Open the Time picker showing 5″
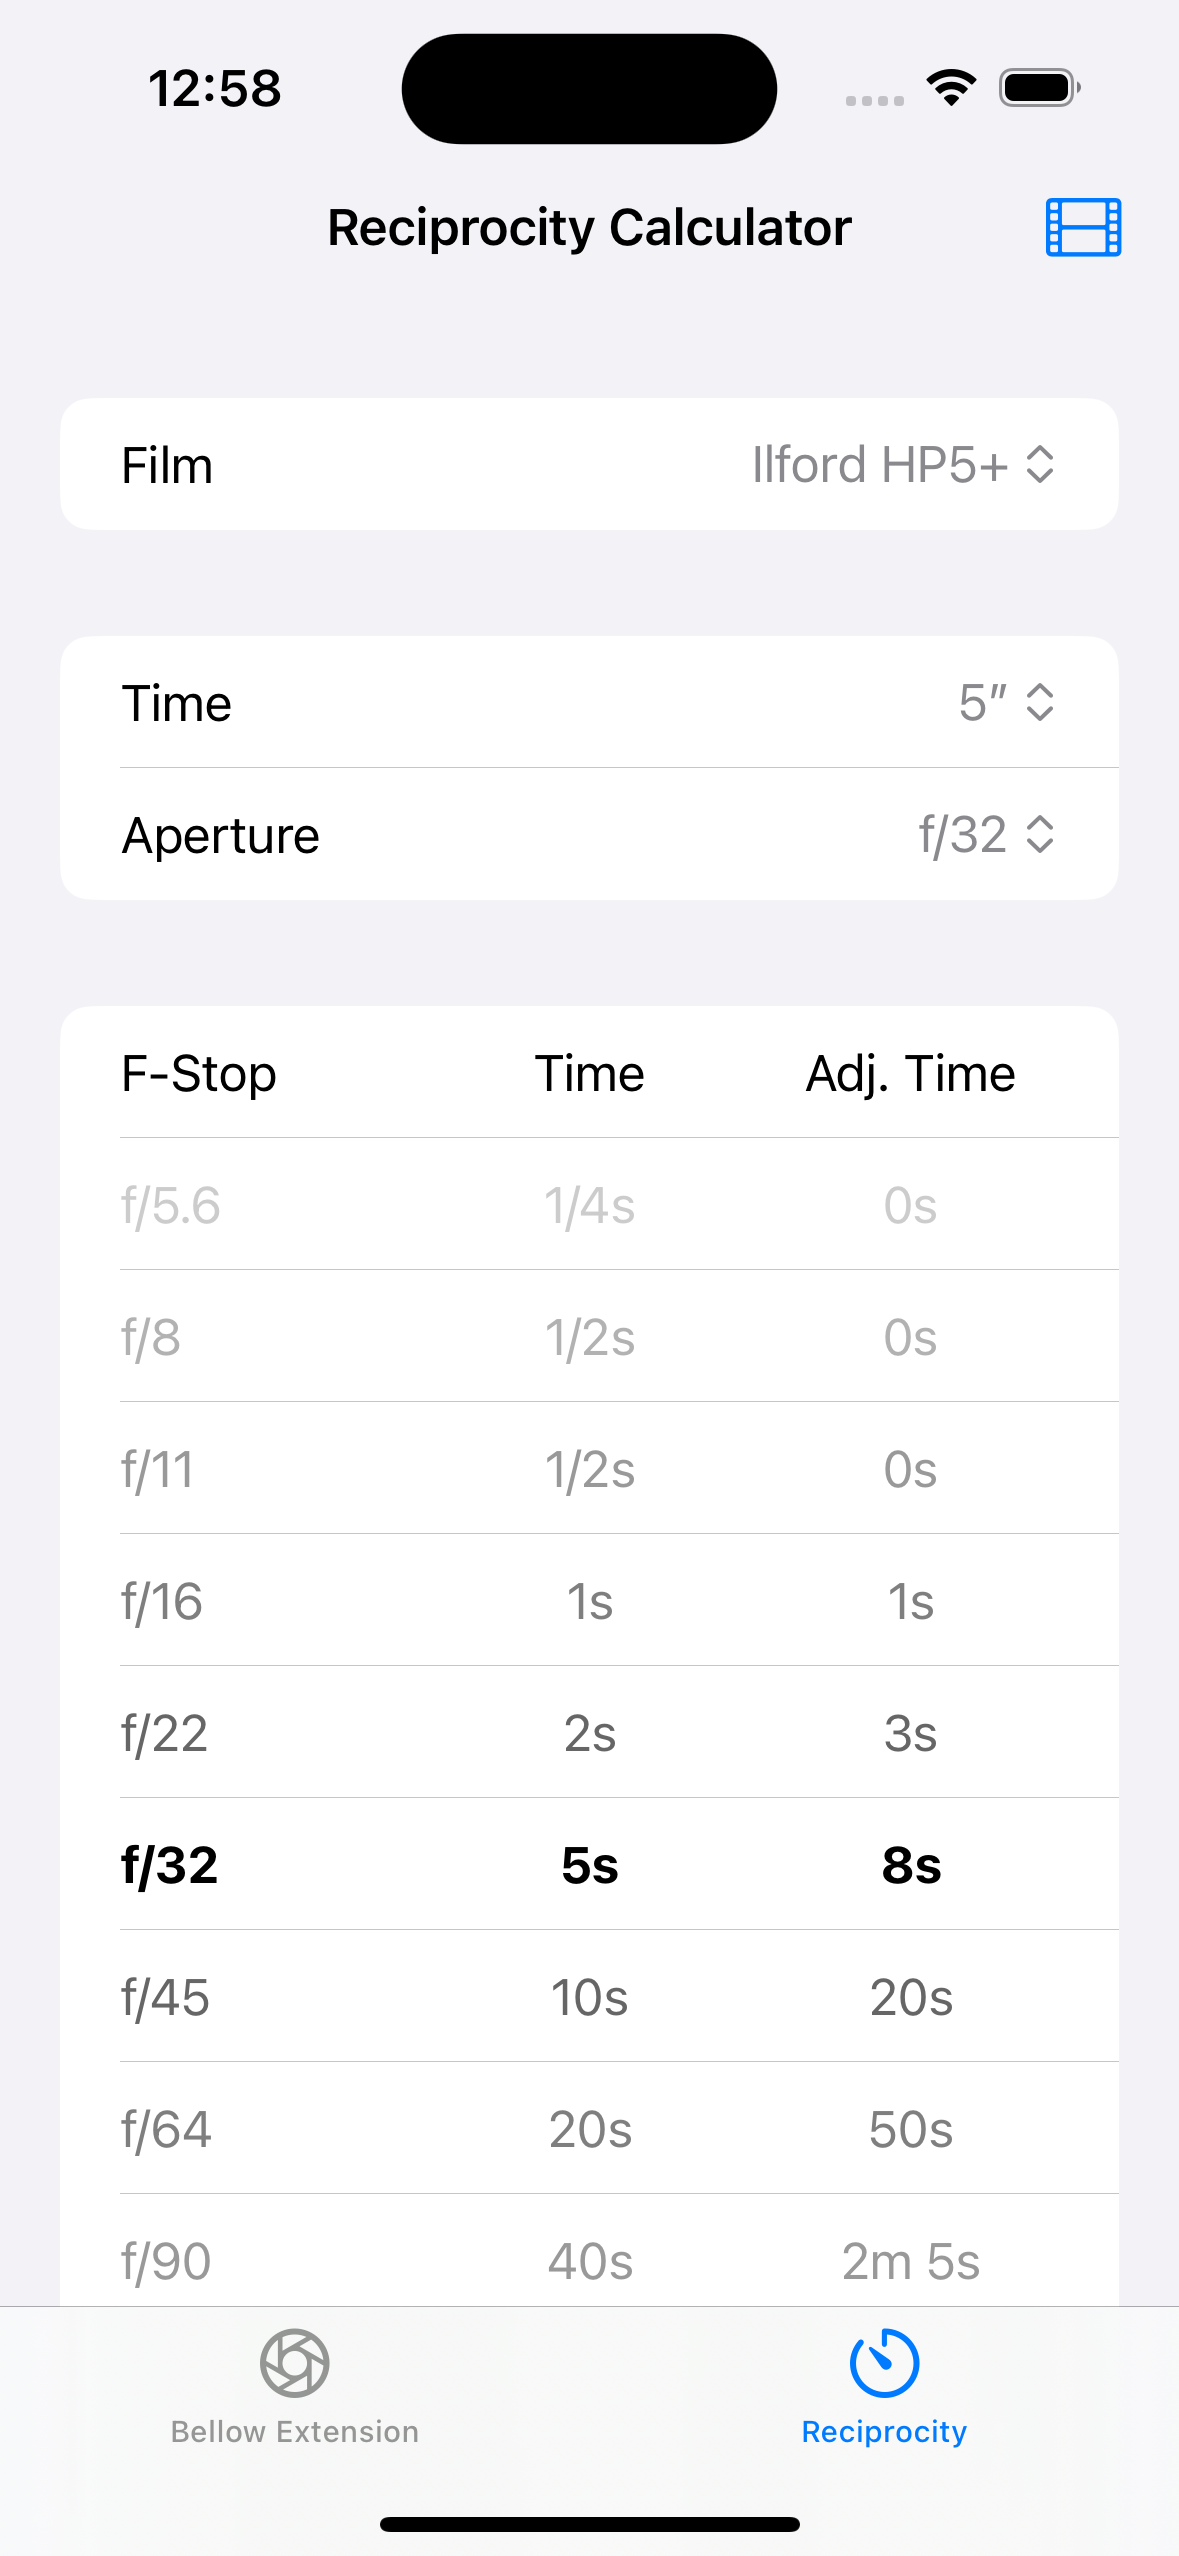This screenshot has width=1179, height=2556. 1005,703
